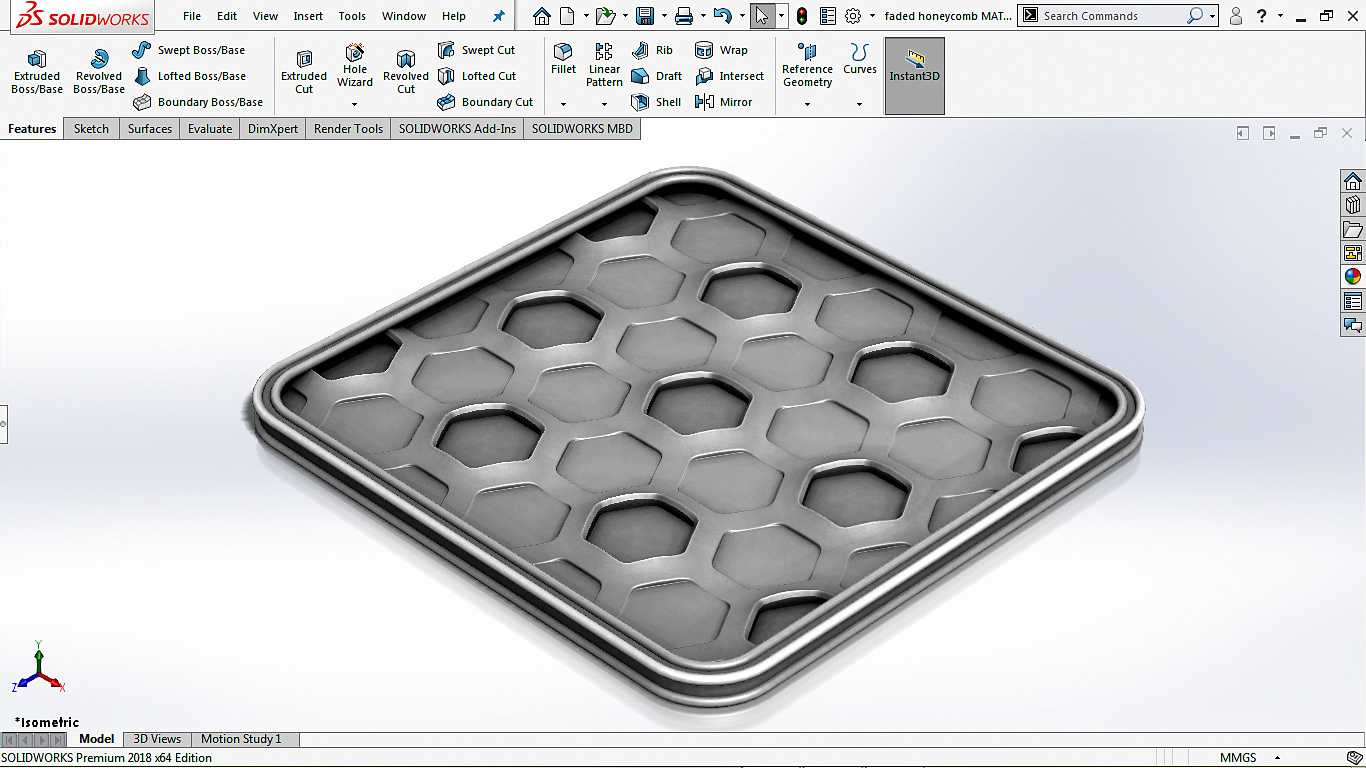Switch to the Sketch tab
This screenshot has width=1366, height=768.
click(91, 129)
